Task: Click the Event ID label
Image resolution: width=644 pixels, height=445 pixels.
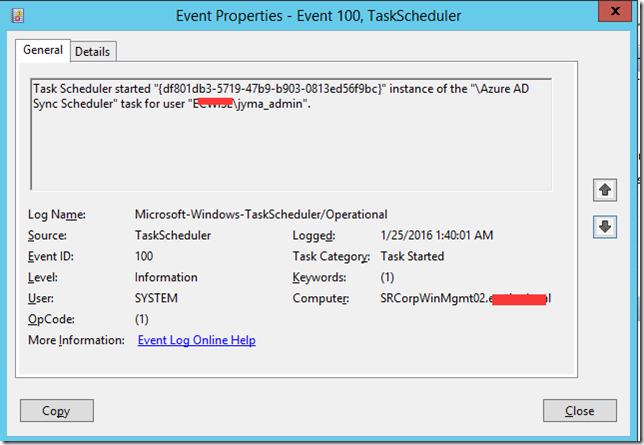Action: (x=51, y=256)
